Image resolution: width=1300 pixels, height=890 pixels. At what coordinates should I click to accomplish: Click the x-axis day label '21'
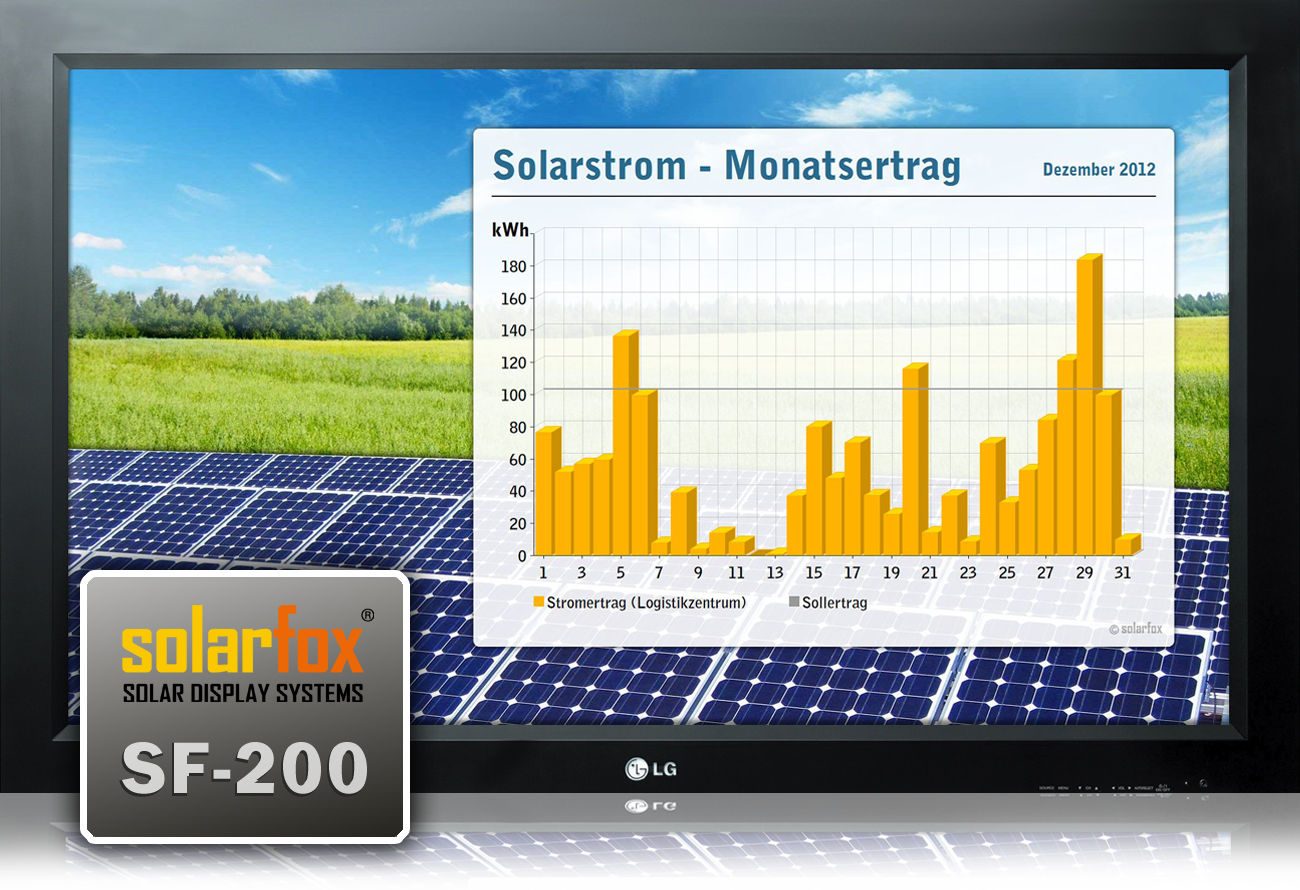[x=929, y=574]
